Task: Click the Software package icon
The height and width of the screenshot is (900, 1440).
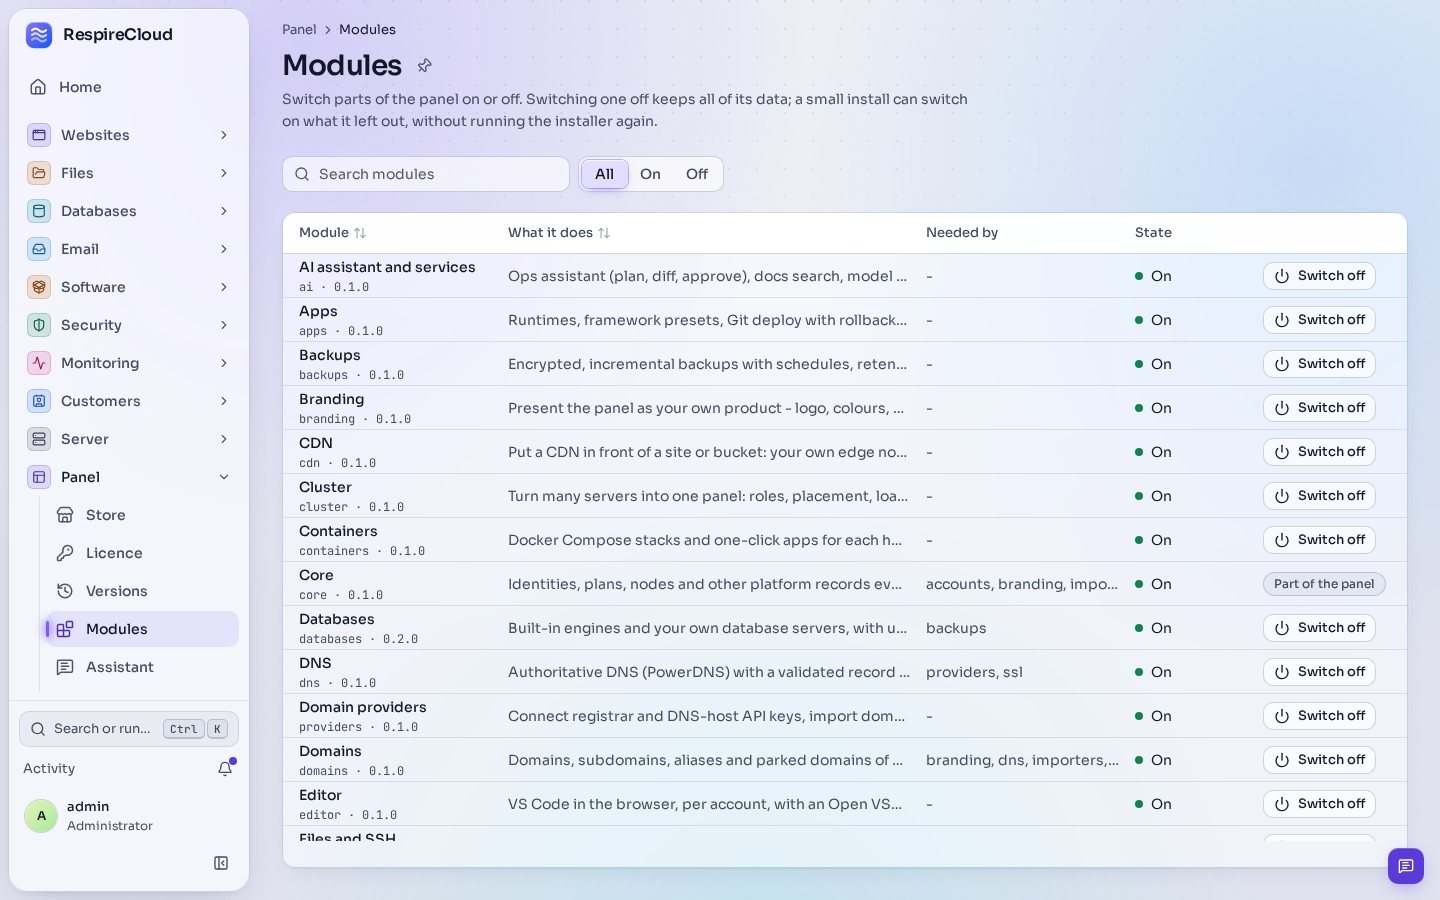Action: (x=39, y=287)
